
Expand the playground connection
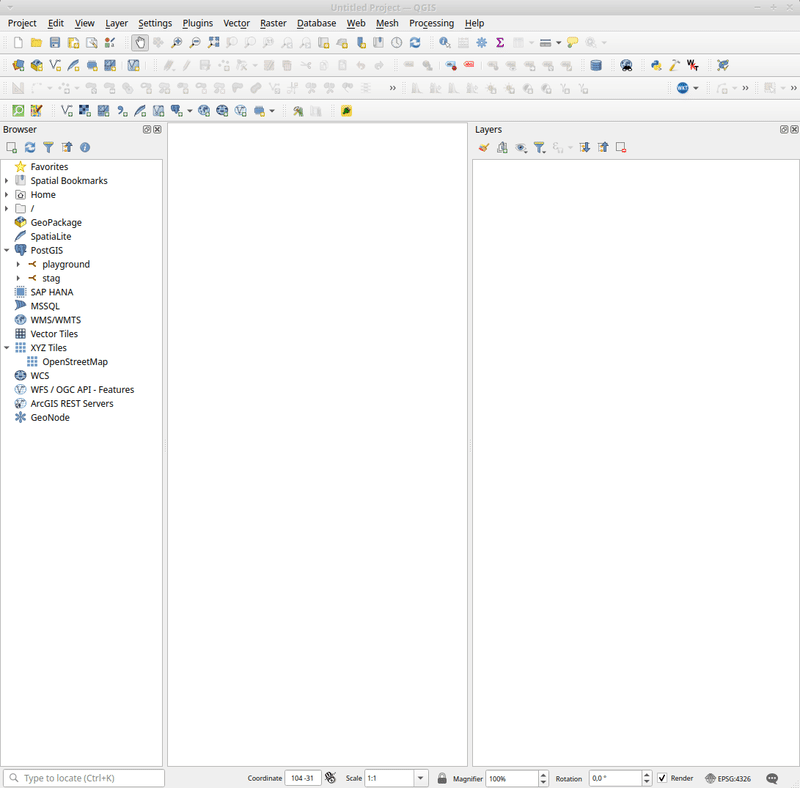[18, 264]
